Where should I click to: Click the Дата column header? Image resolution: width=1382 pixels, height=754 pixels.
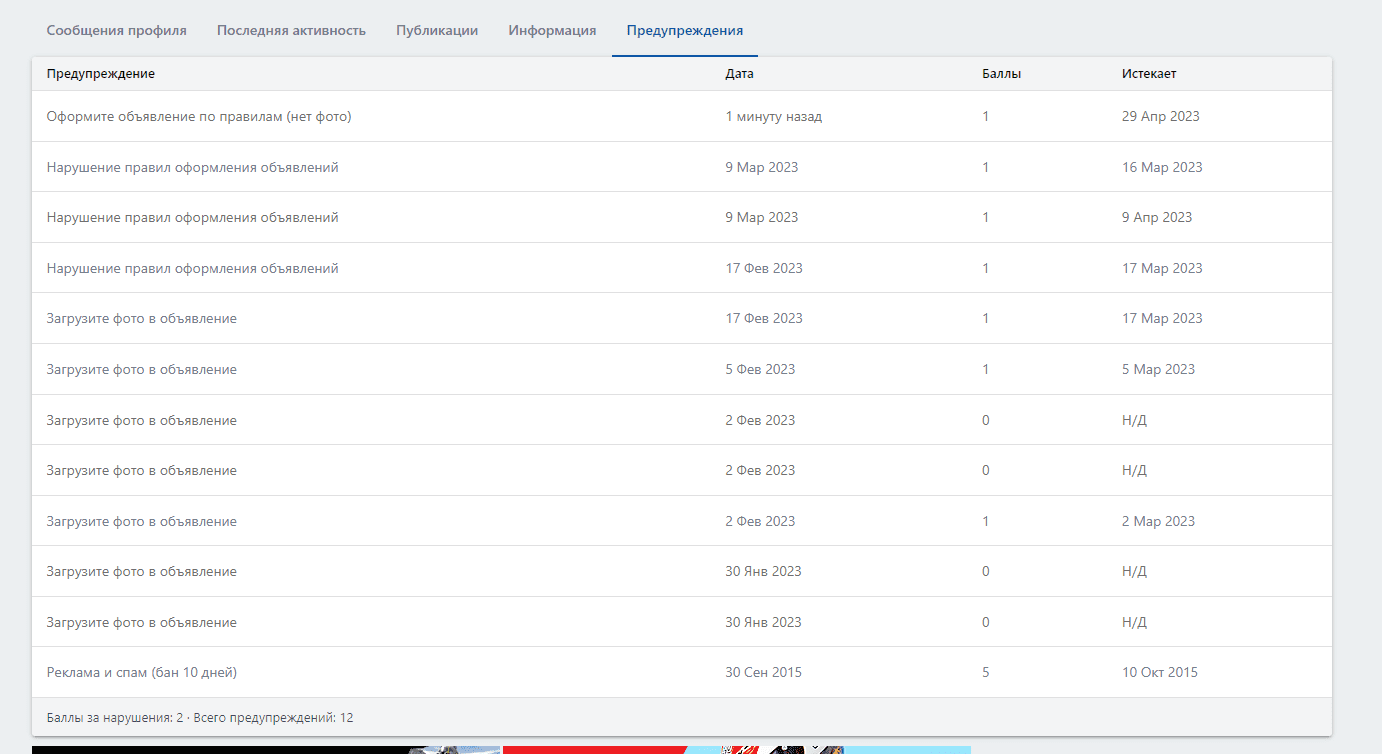[x=740, y=74]
